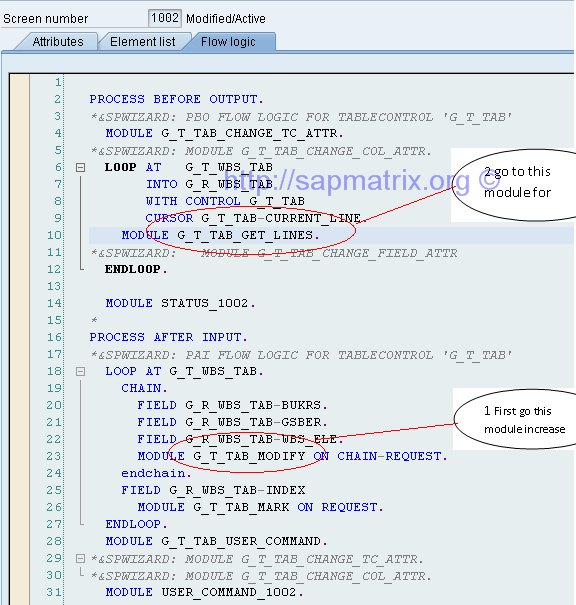
Task: Click FIELD G_R_WBS_TAB-GSBER line
Action: [x=232, y=422]
